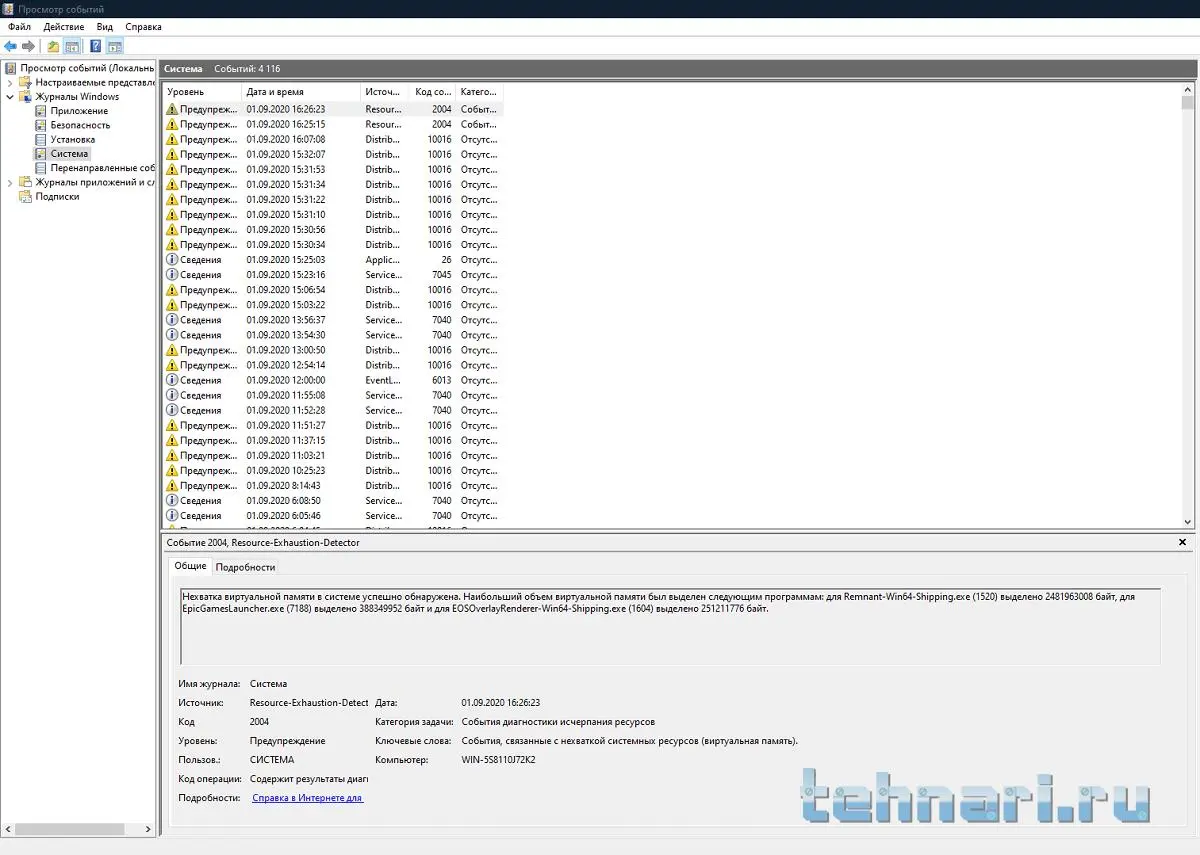Click the Event Viewer root icon in tree

pos(11,68)
